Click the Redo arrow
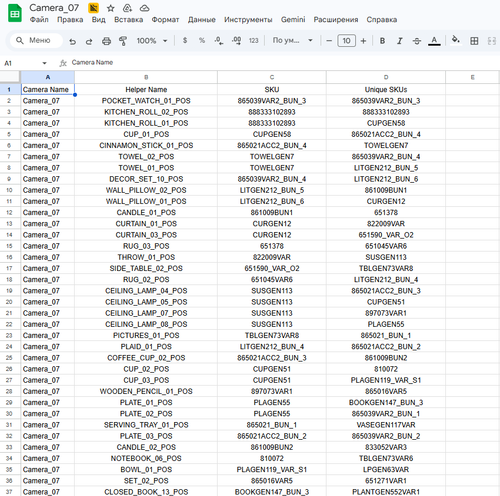 coord(89,41)
